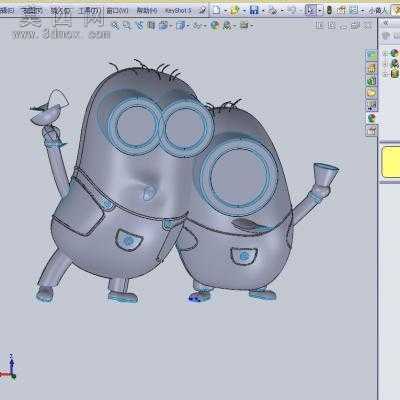Open the 窗口(W) menu
Image resolution: width=400 pixels, height=400 pixels.
point(117,11)
